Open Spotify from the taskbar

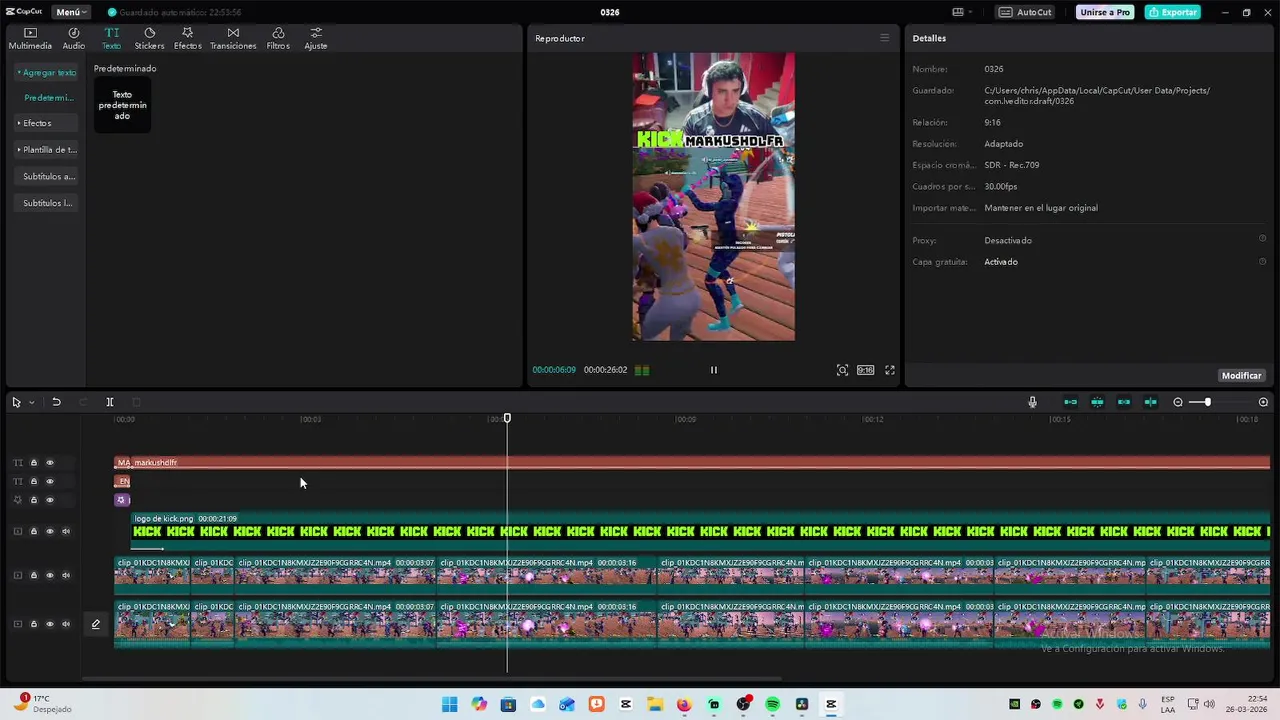772,705
